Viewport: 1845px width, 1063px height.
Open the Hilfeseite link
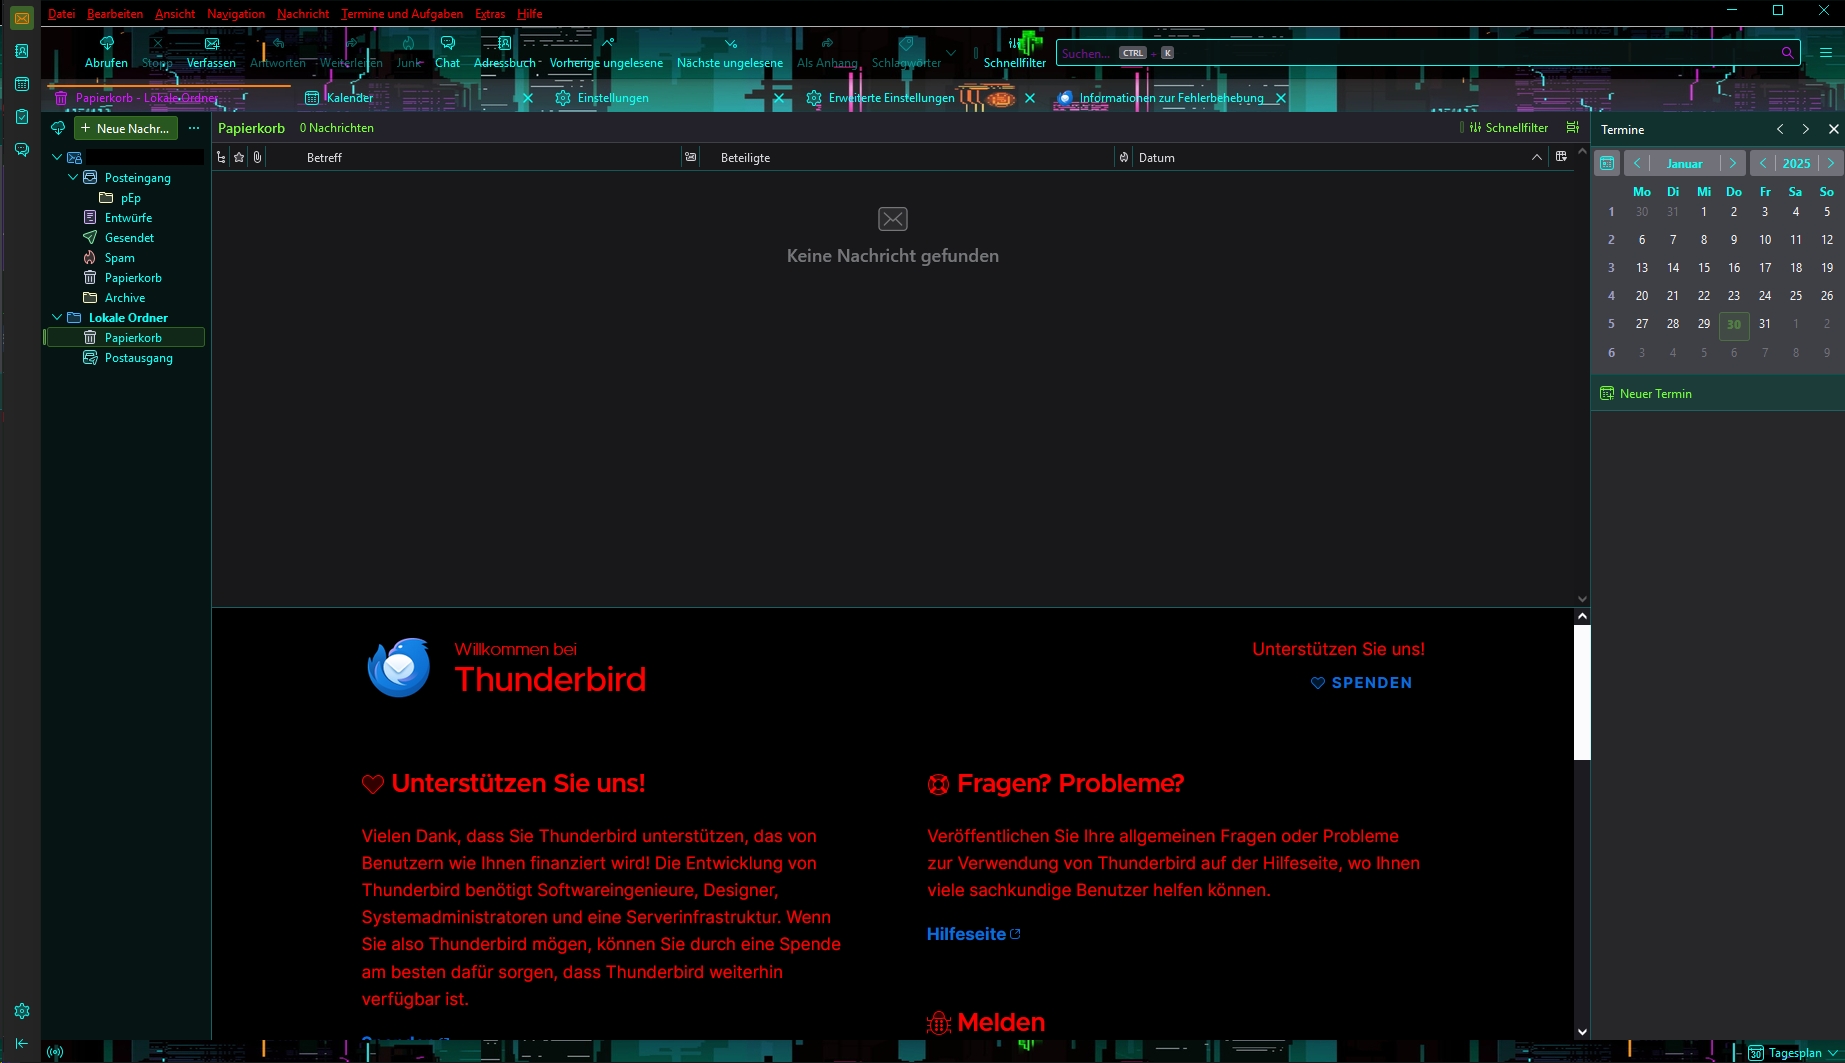click(x=973, y=934)
